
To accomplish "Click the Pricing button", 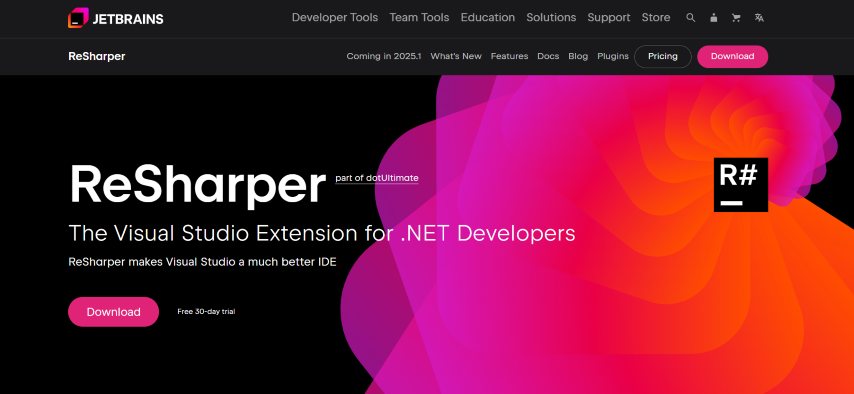I will pyautogui.click(x=663, y=56).
